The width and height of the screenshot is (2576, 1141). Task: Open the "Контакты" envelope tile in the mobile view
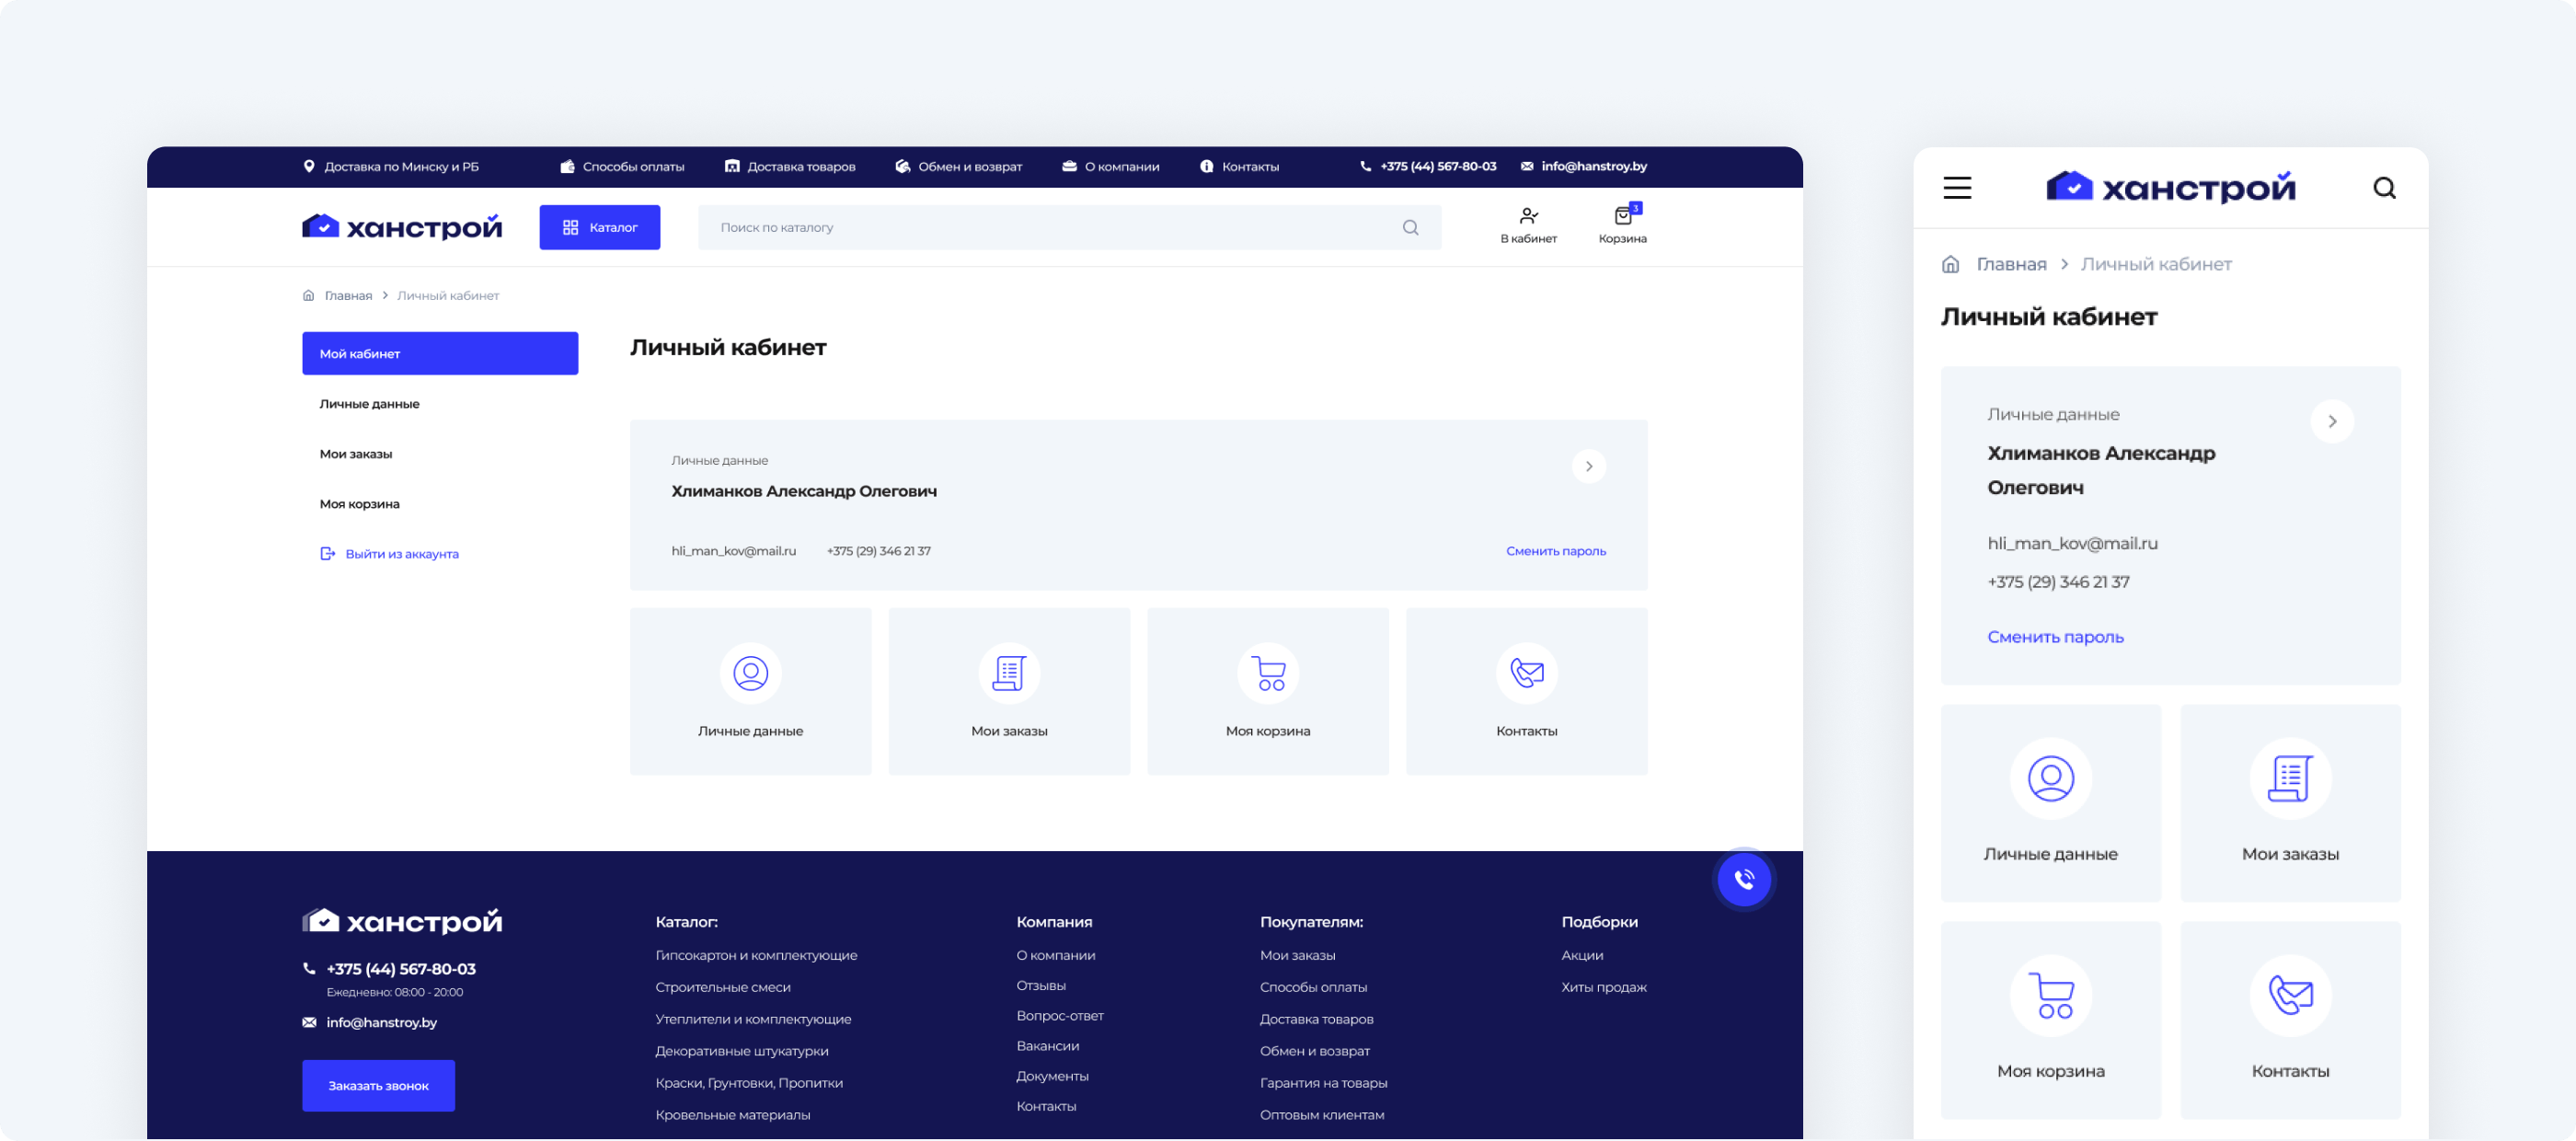[x=2290, y=1019]
